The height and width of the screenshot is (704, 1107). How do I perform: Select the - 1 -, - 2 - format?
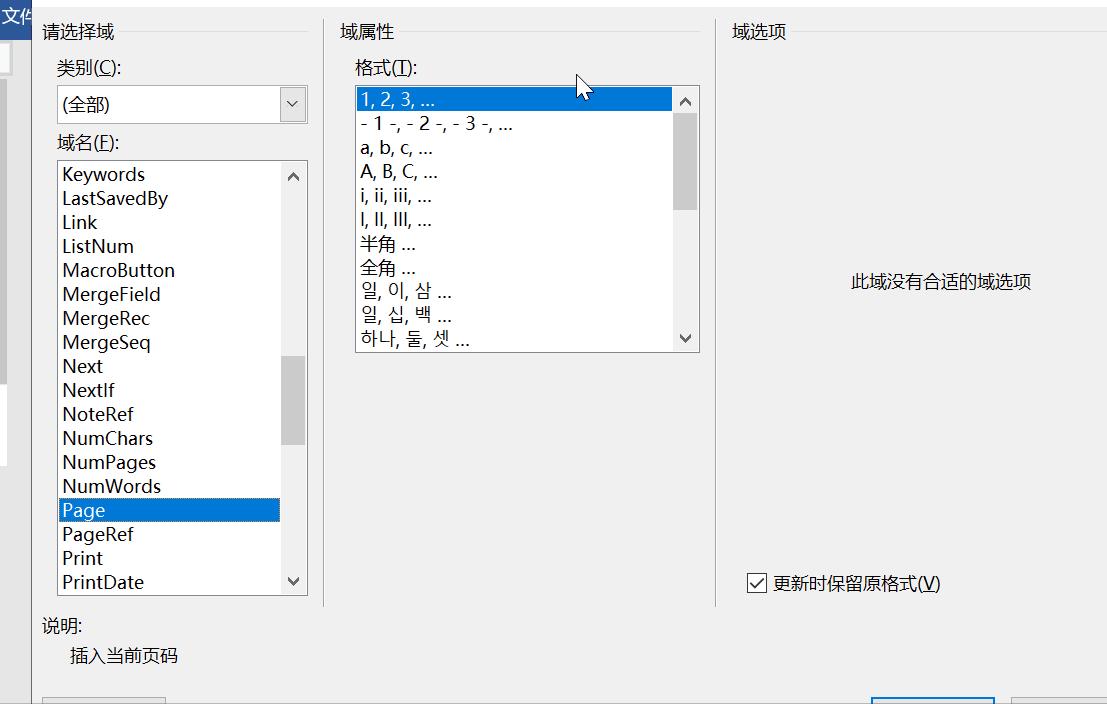pyautogui.click(x=436, y=124)
